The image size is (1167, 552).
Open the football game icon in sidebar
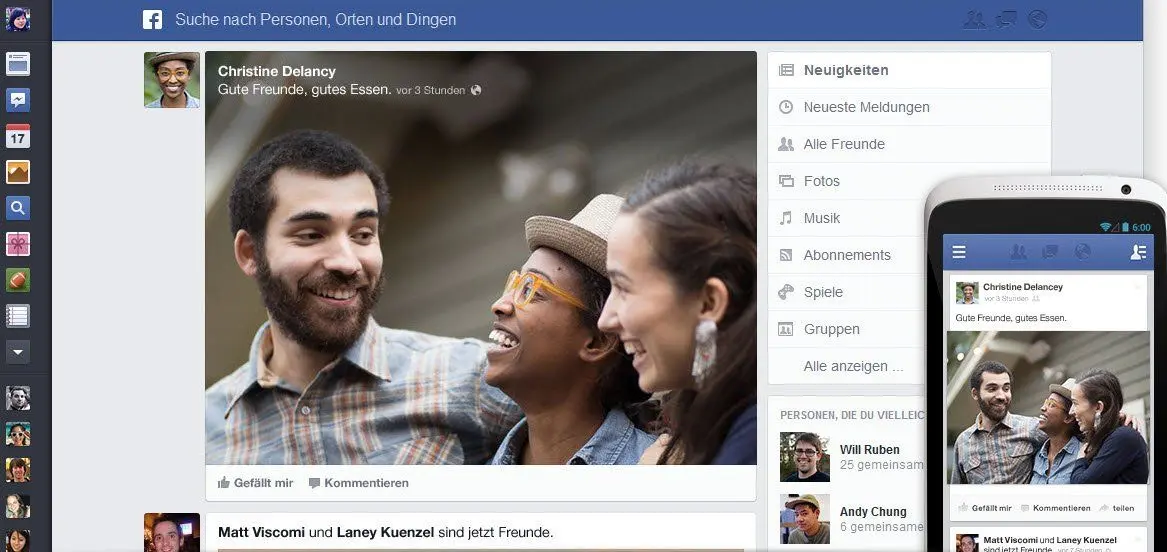pyautogui.click(x=18, y=280)
